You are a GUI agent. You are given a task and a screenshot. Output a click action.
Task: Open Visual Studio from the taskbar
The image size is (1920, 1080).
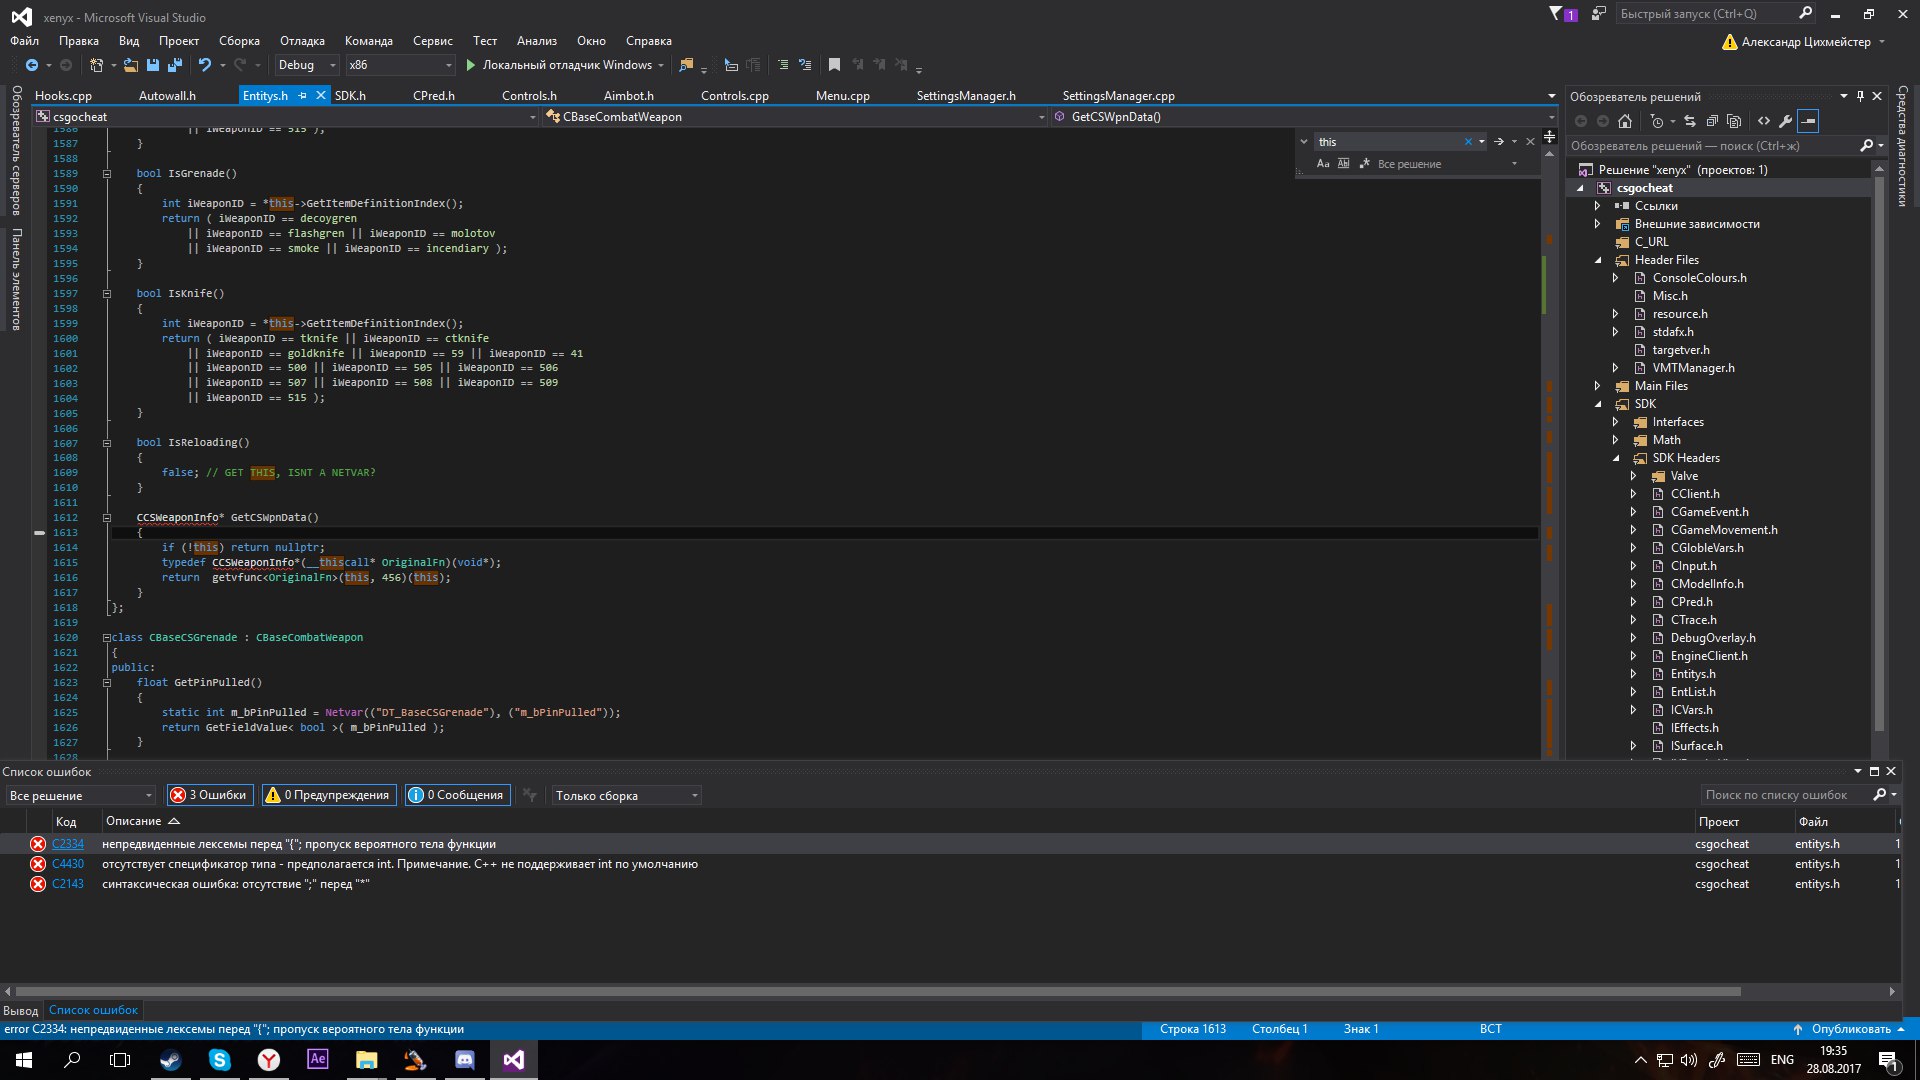[513, 1060]
